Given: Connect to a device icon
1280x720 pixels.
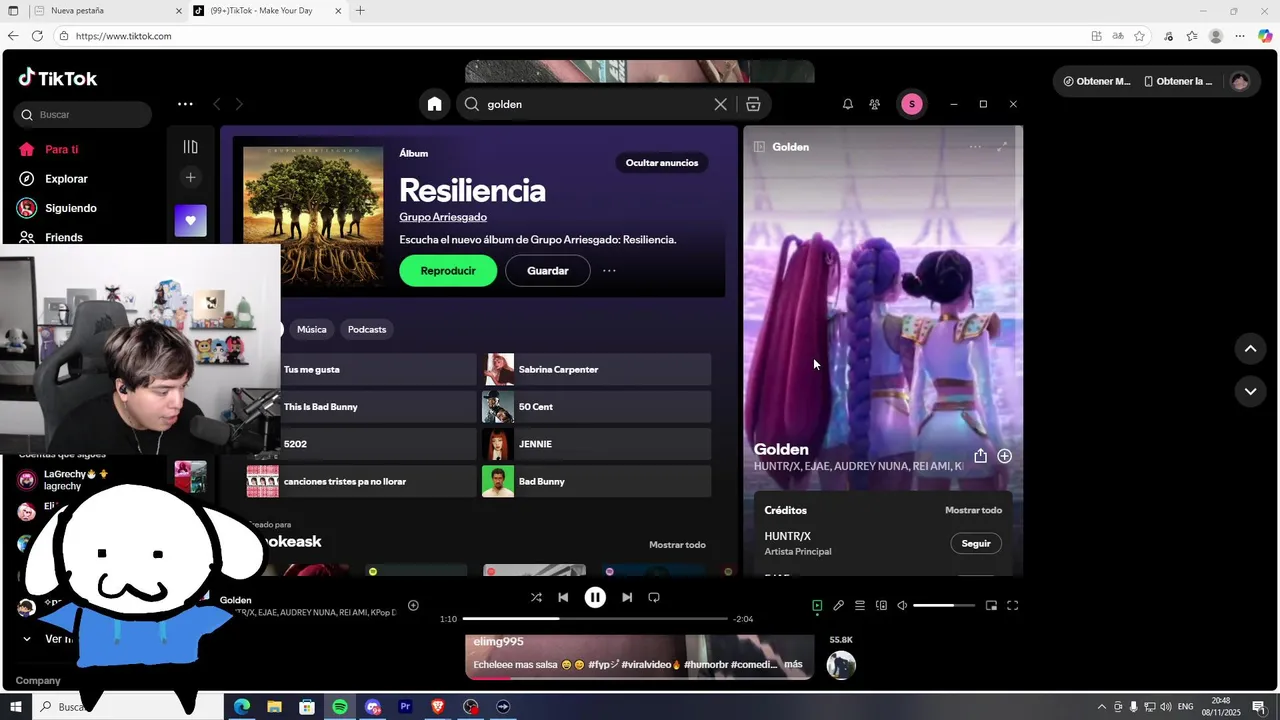Looking at the screenshot, I should [x=881, y=605].
